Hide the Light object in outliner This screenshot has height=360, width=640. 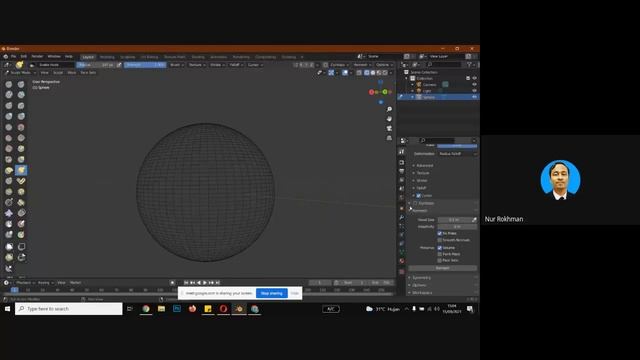474,91
